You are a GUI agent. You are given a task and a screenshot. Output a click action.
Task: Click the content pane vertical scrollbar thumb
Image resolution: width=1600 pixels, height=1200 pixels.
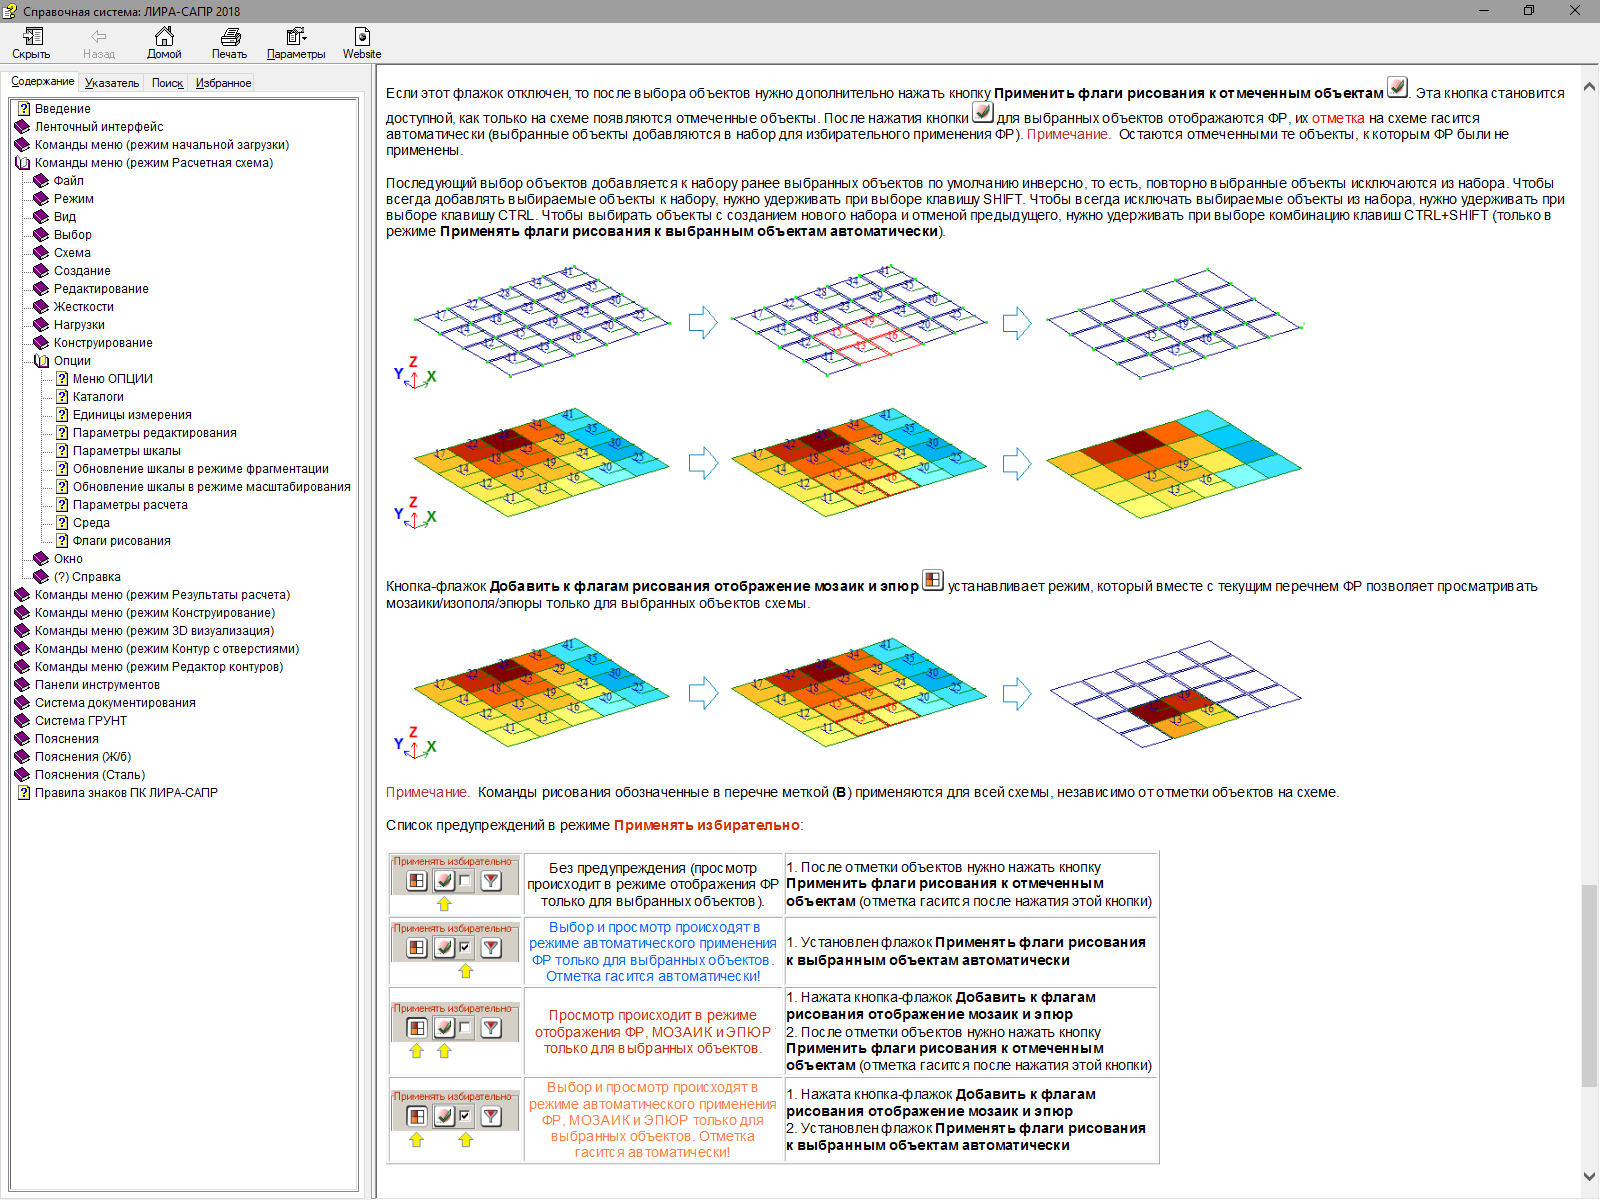(x=1589, y=985)
